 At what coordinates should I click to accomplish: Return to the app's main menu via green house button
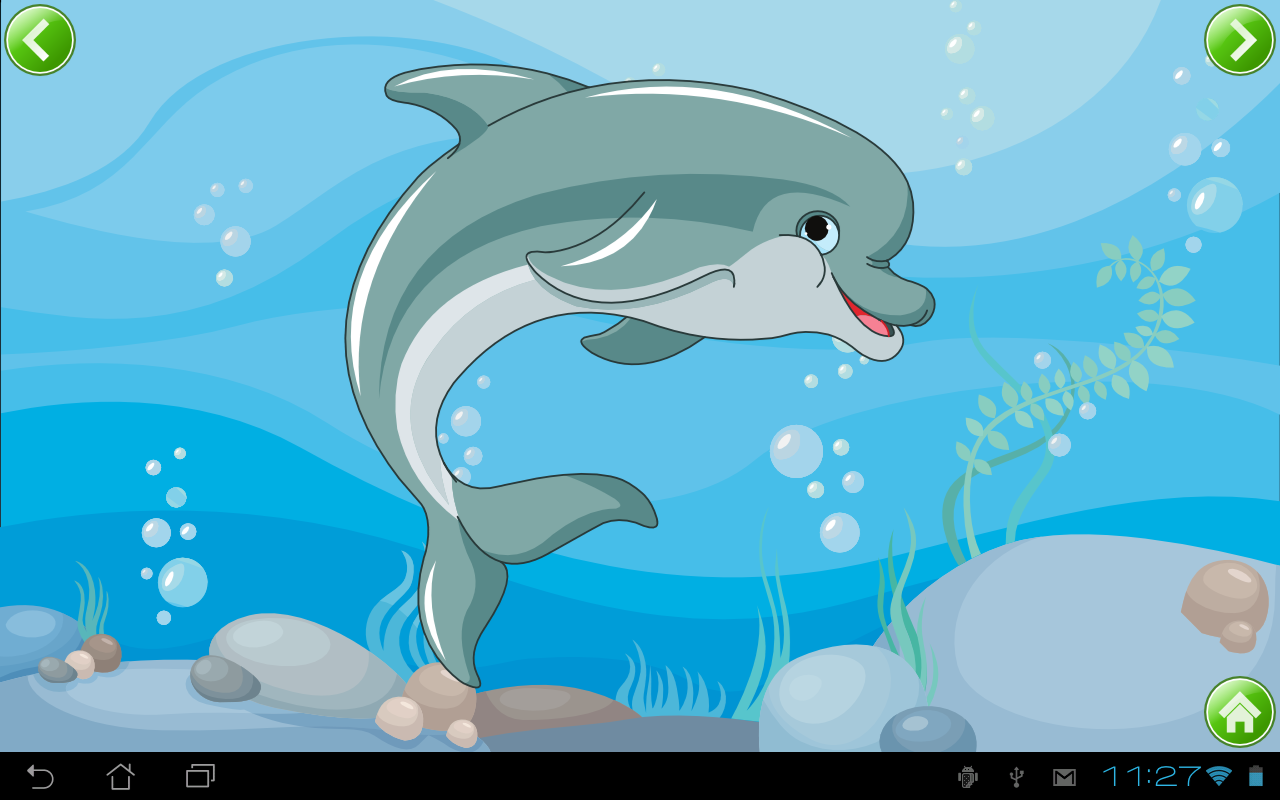click(x=1240, y=712)
